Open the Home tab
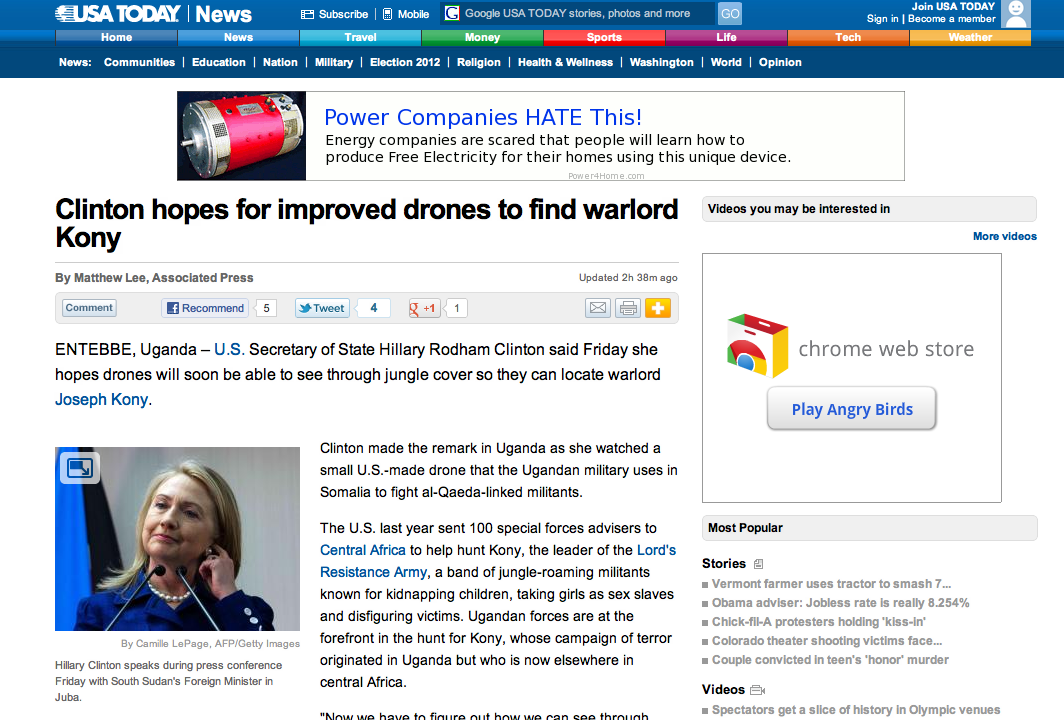Image resolution: width=1064 pixels, height=720 pixels. click(117, 37)
